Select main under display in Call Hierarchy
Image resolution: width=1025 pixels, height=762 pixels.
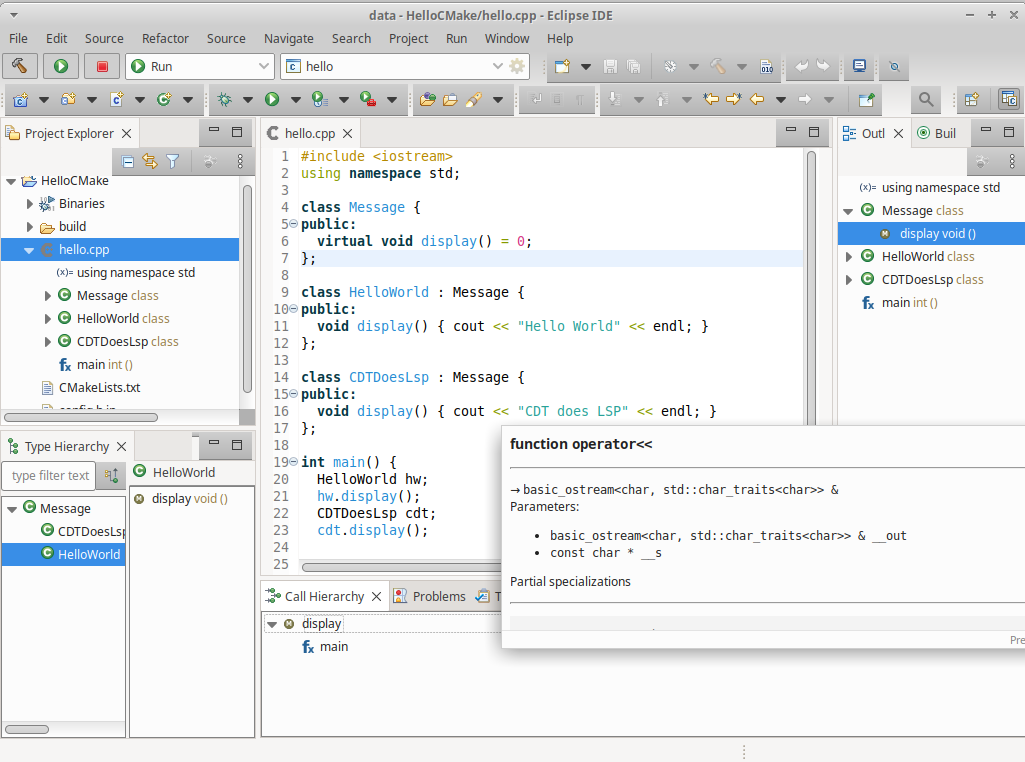pyautogui.click(x=333, y=647)
